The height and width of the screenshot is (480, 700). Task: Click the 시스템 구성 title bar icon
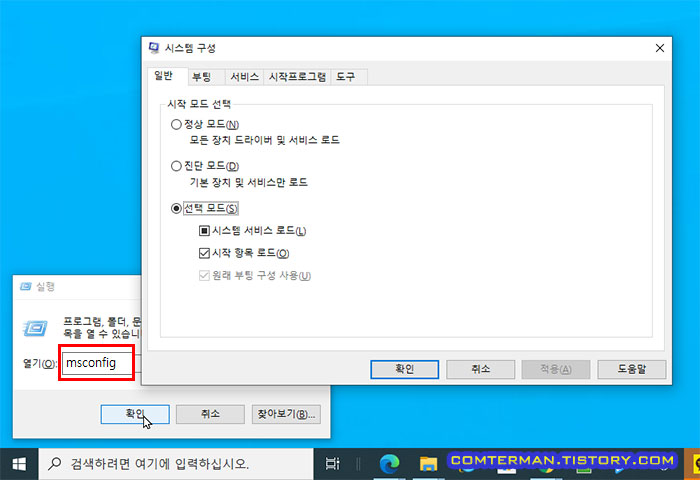pyautogui.click(x=154, y=48)
